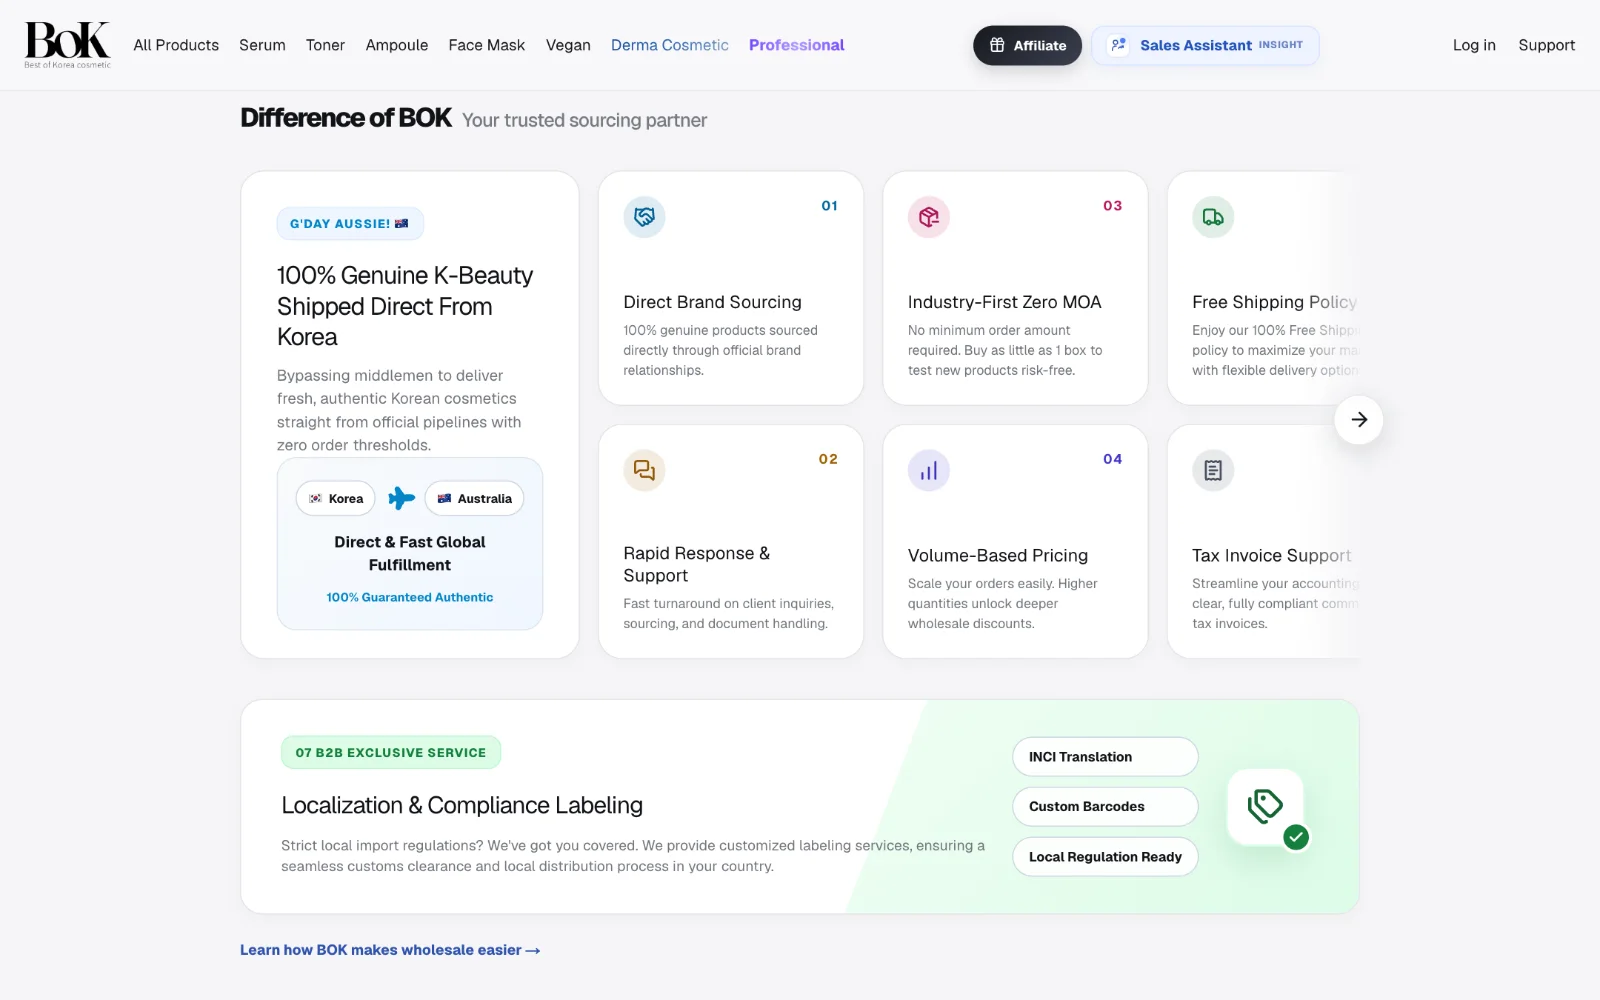Click the Sales Assistant person icon
The image size is (1600, 1000).
pos(1119,45)
